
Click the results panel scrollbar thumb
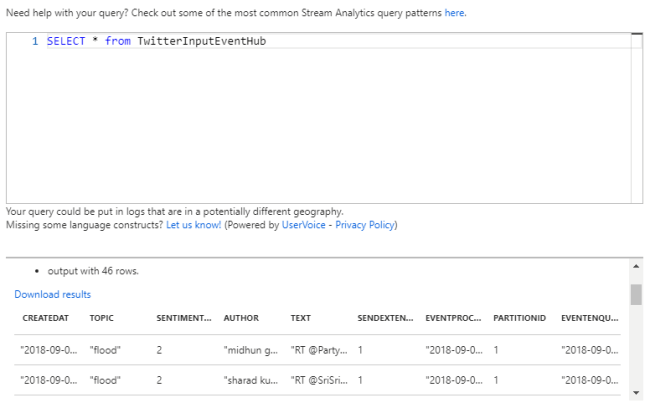point(636,293)
